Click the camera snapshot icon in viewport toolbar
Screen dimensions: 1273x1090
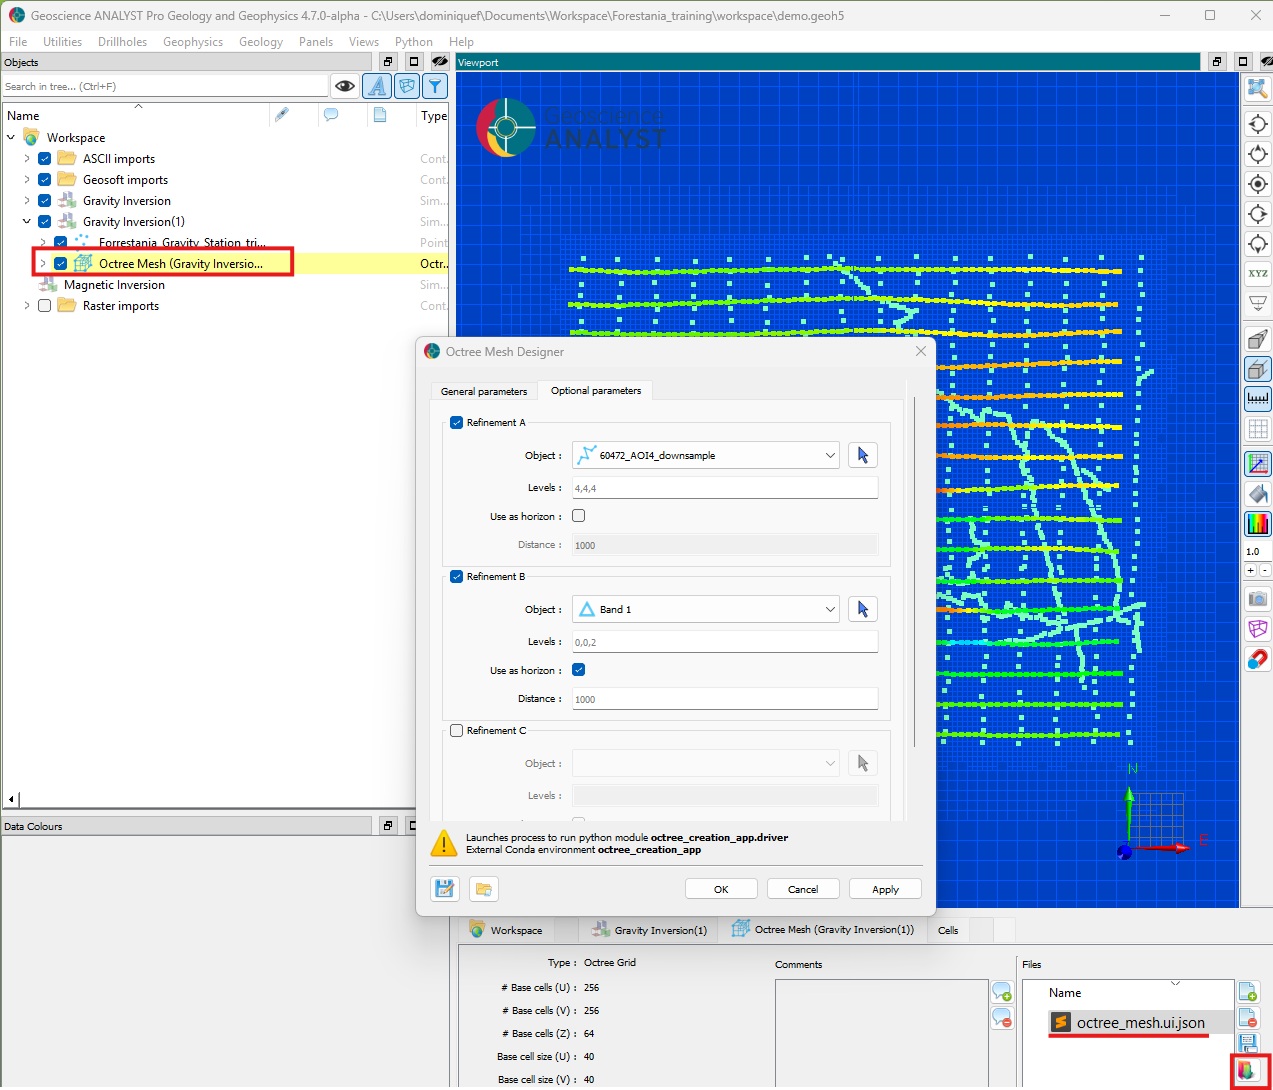pos(1257,599)
